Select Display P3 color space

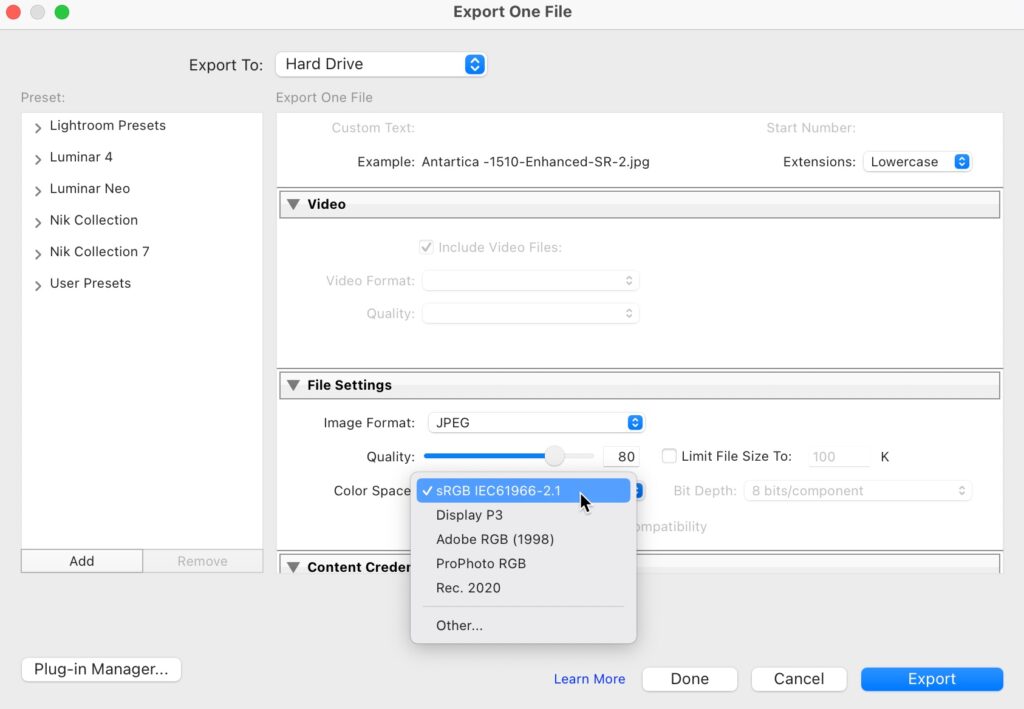click(x=469, y=515)
